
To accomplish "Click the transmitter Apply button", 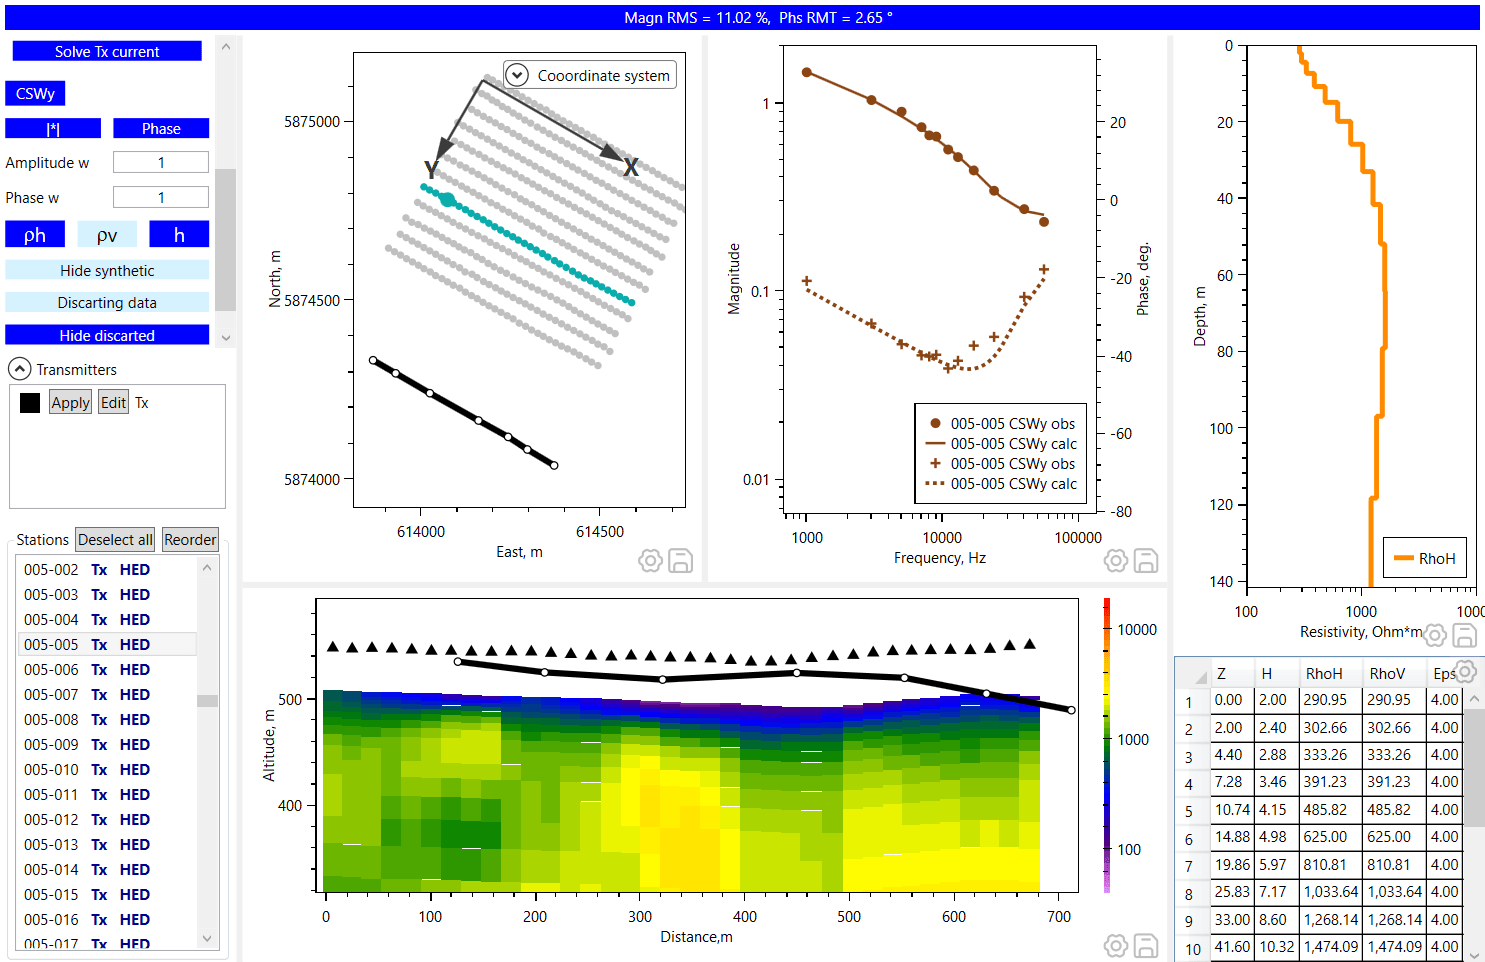I will coord(70,402).
